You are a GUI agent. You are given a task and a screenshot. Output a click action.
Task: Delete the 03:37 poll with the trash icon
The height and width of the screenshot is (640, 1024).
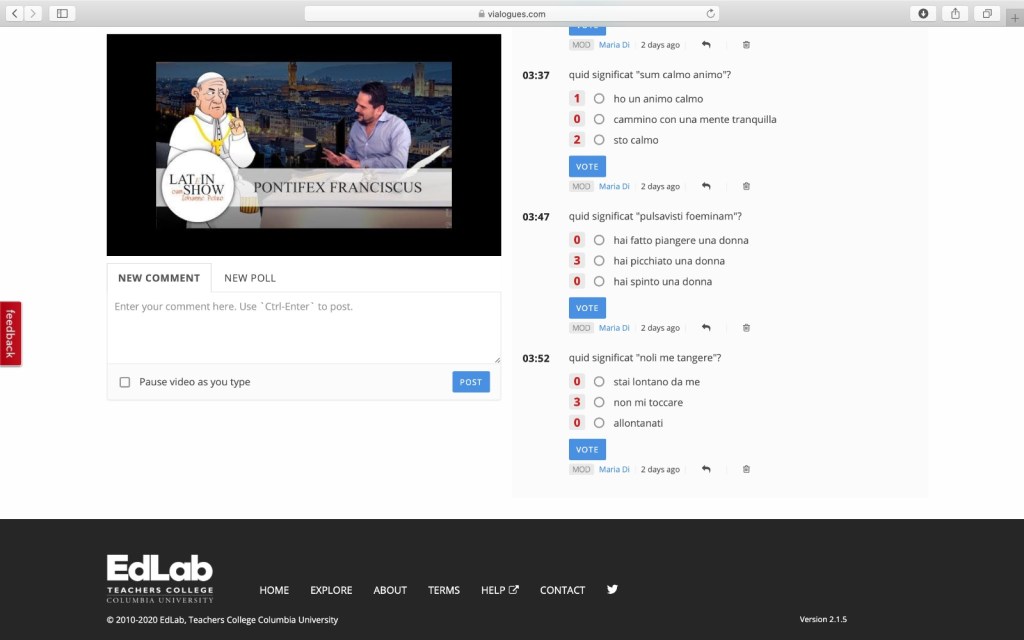tap(746, 186)
